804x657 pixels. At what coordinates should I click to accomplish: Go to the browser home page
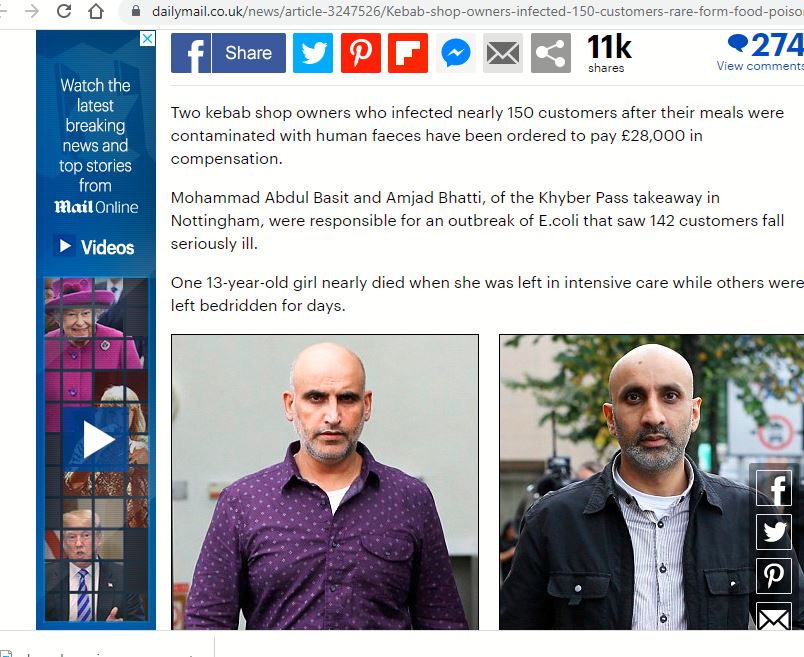[96, 11]
